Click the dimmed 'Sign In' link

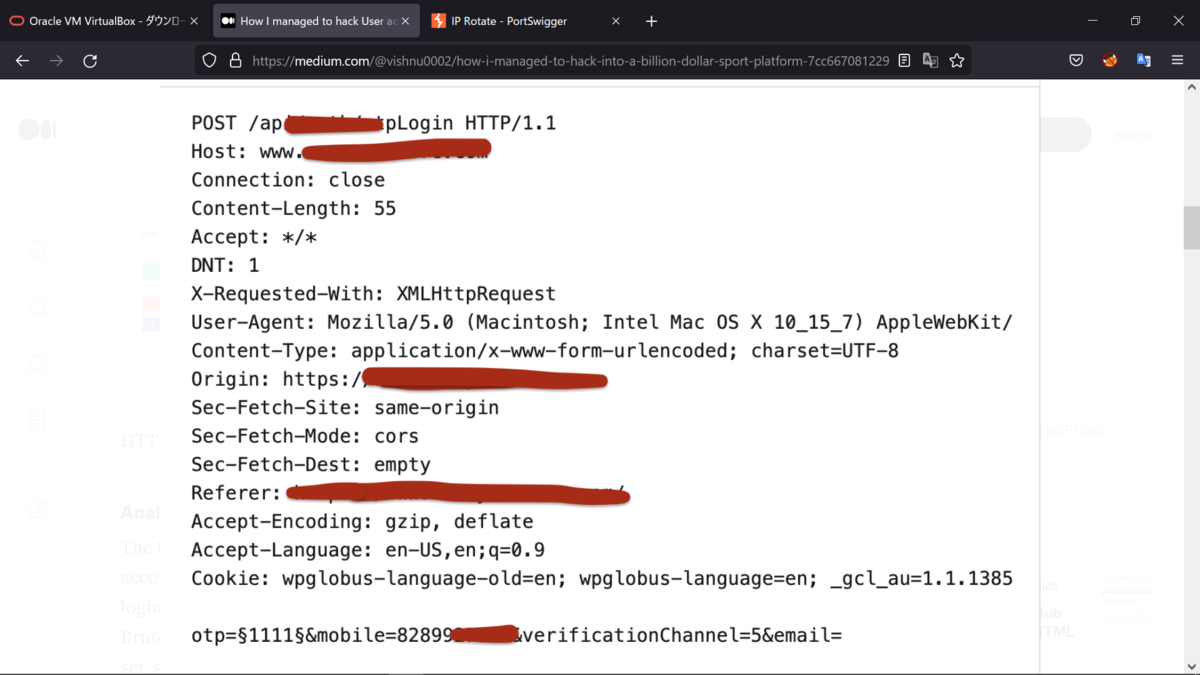click(x=1134, y=135)
